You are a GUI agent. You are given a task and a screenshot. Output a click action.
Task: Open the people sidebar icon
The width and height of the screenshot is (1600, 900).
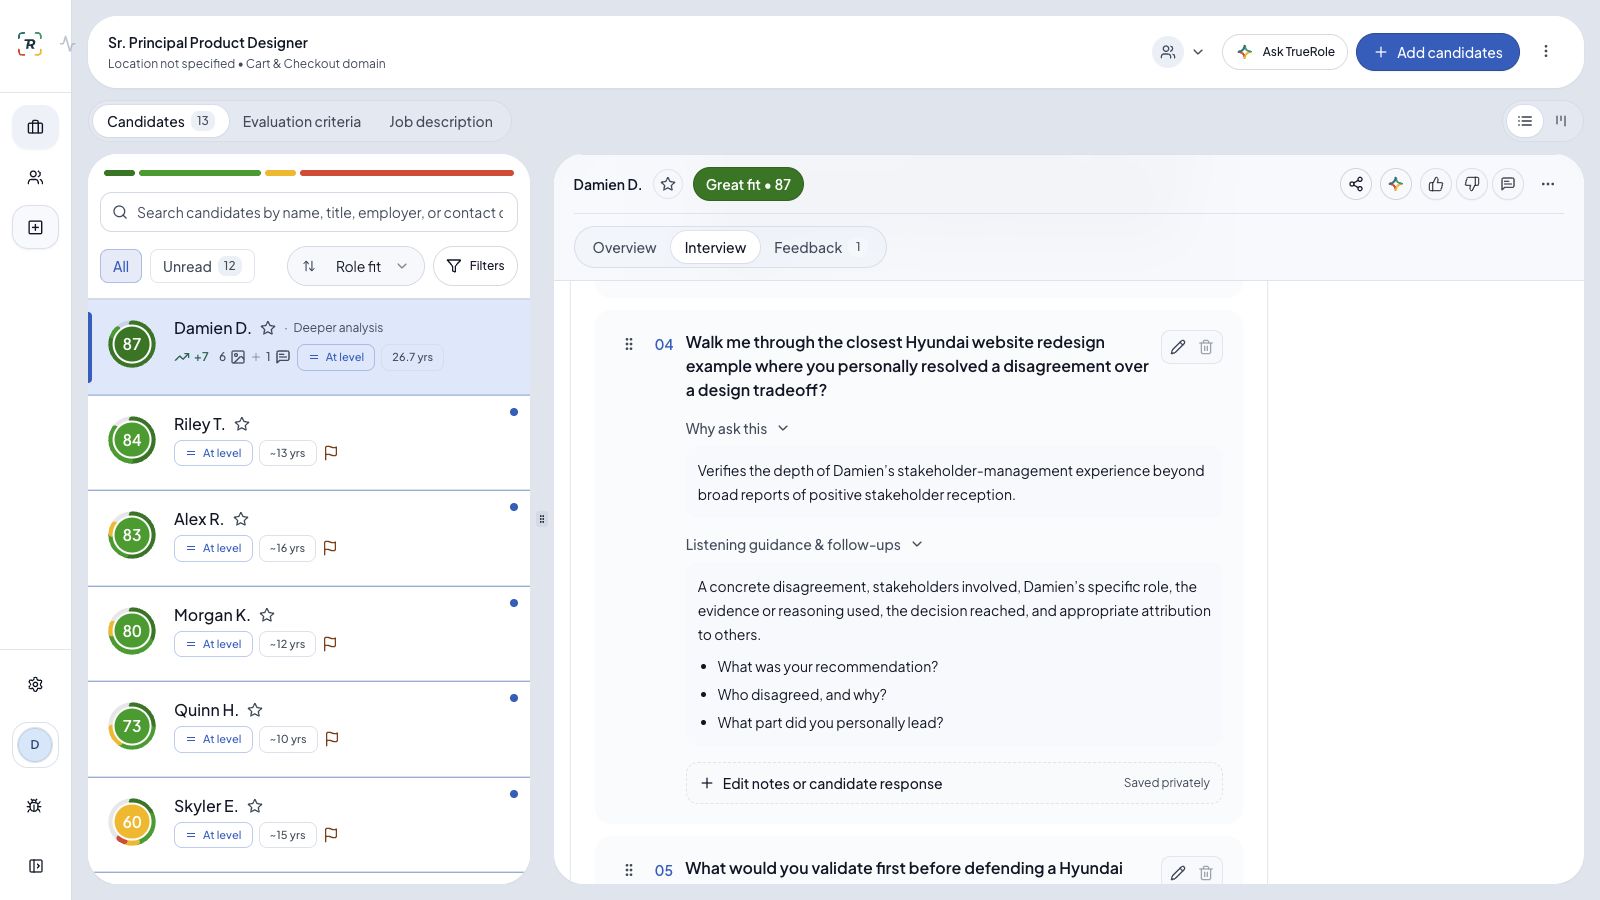pos(35,177)
